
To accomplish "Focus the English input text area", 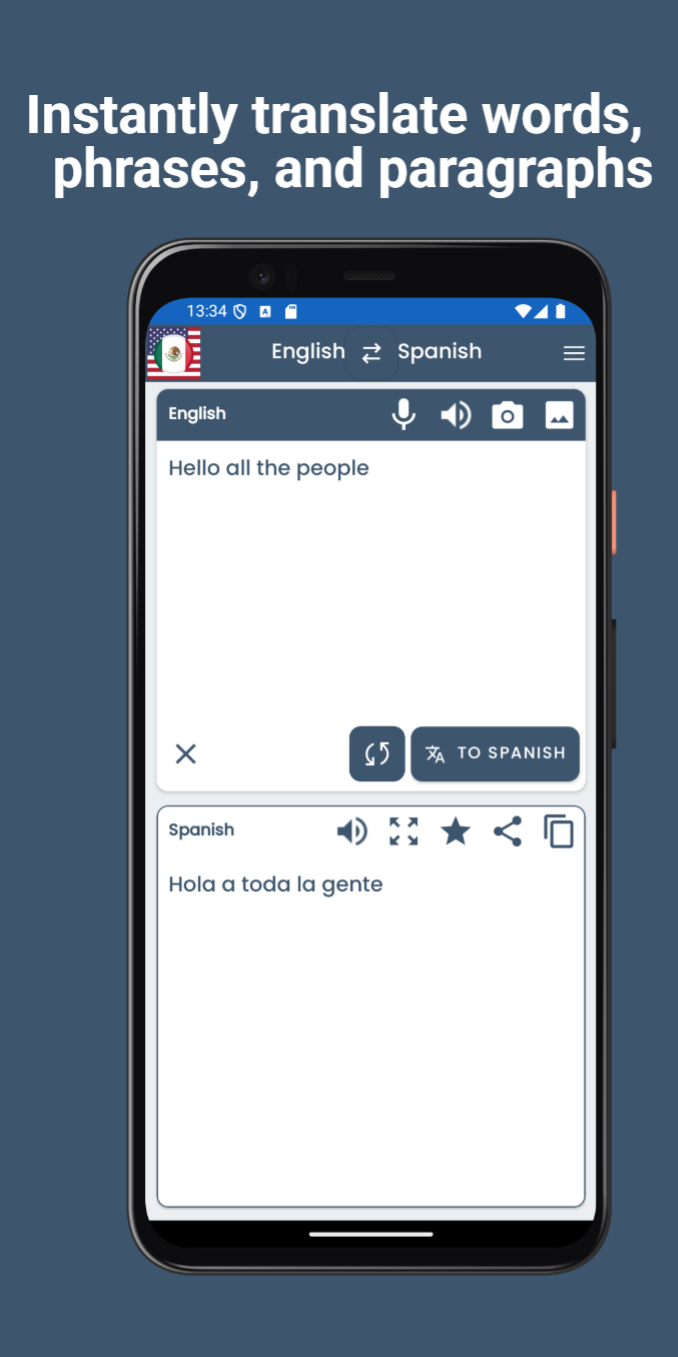I will (371, 582).
